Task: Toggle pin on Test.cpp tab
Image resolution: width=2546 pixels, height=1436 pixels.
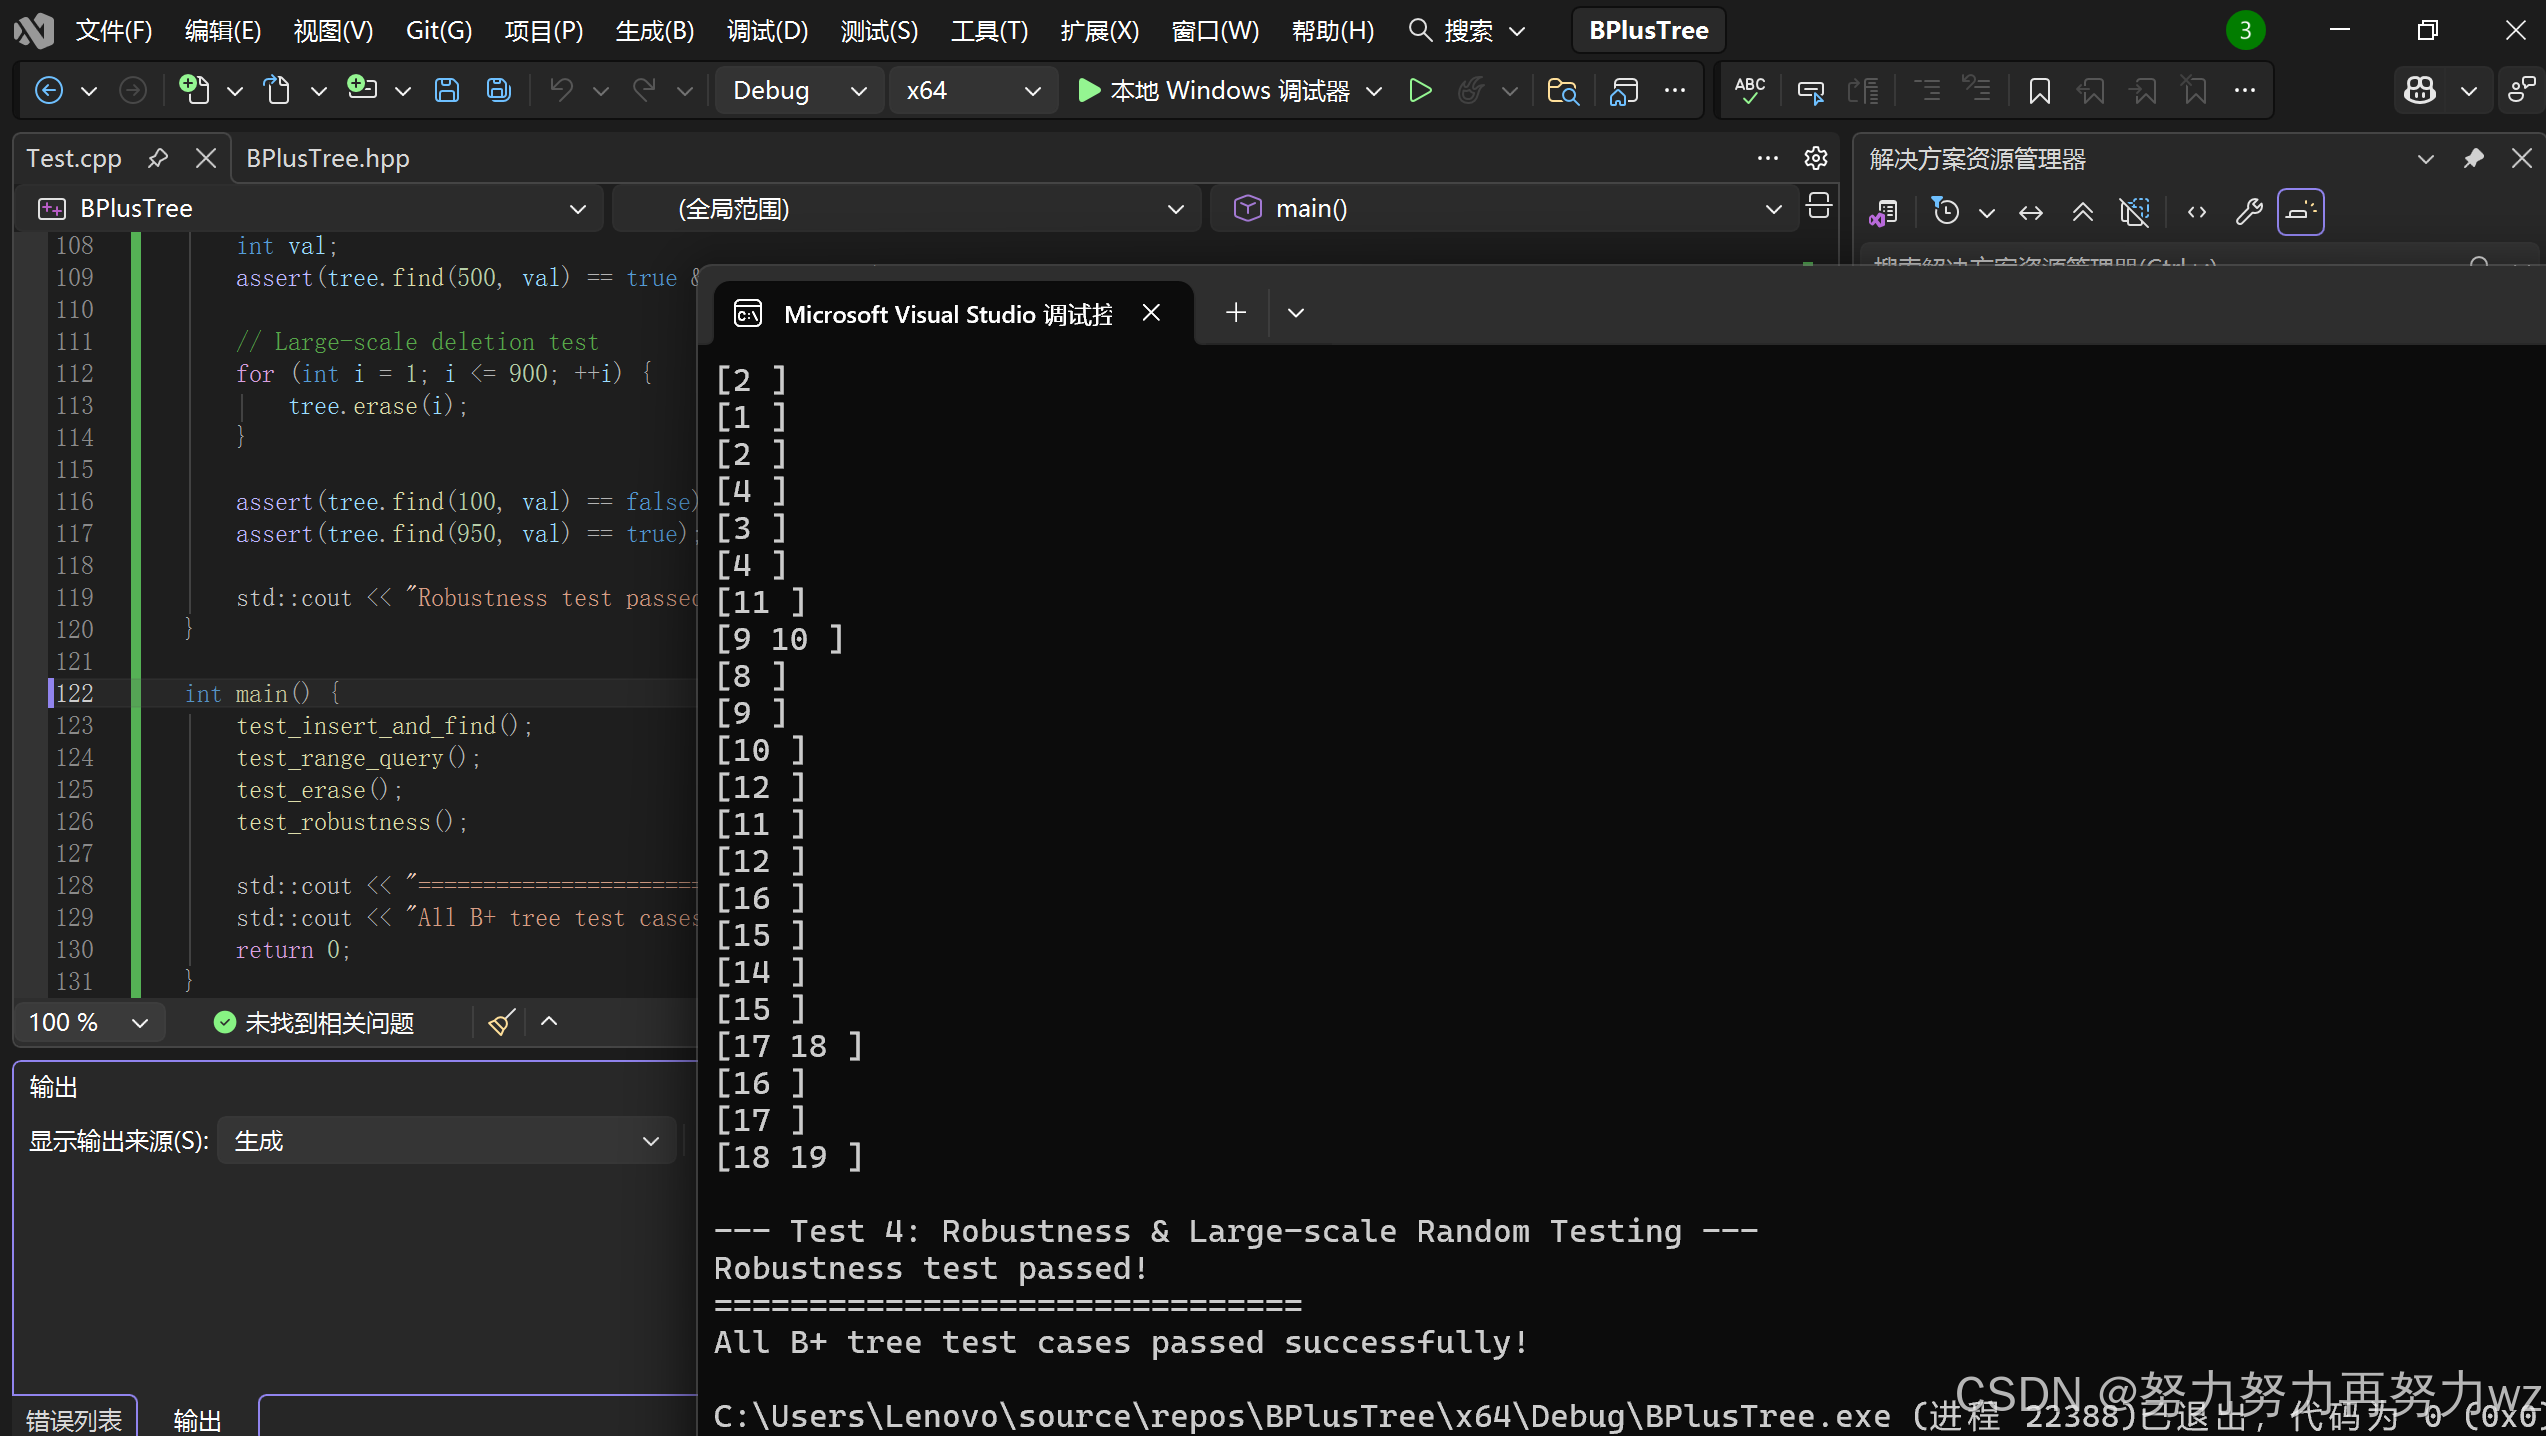Action: click(x=157, y=158)
